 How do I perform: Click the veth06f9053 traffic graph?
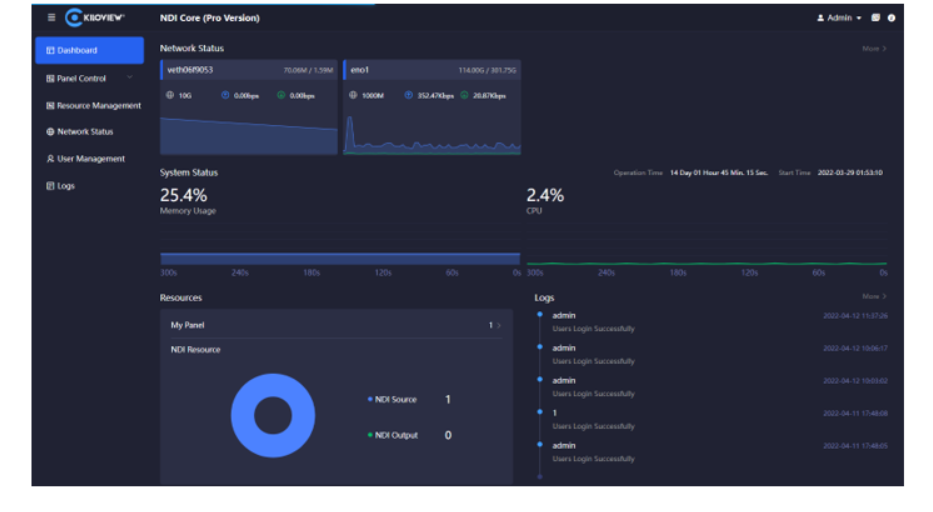coord(249,135)
